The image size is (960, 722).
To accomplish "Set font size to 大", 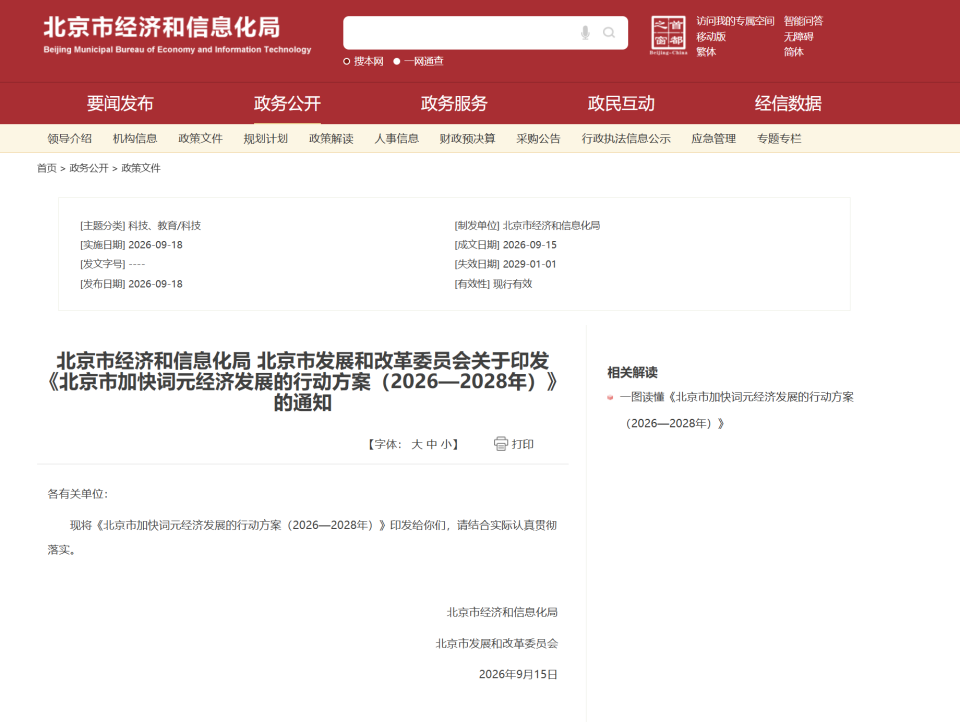I will pos(416,444).
